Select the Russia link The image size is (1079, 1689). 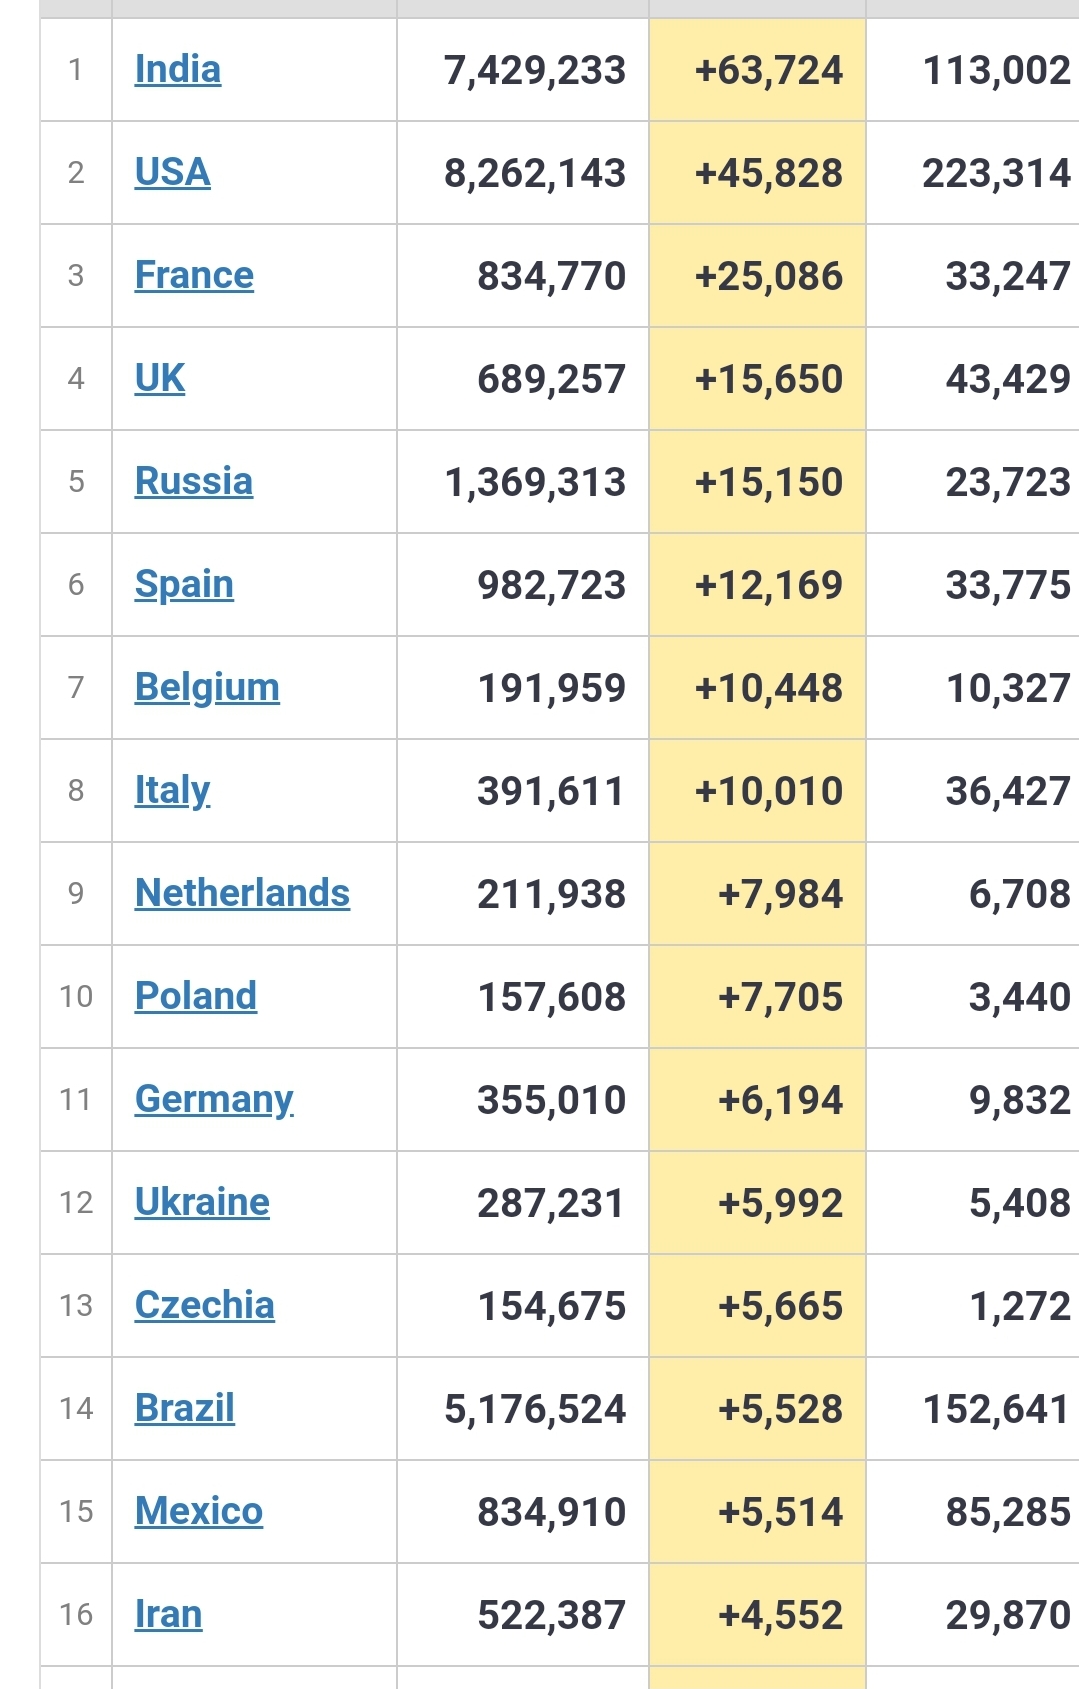pyautogui.click(x=194, y=482)
